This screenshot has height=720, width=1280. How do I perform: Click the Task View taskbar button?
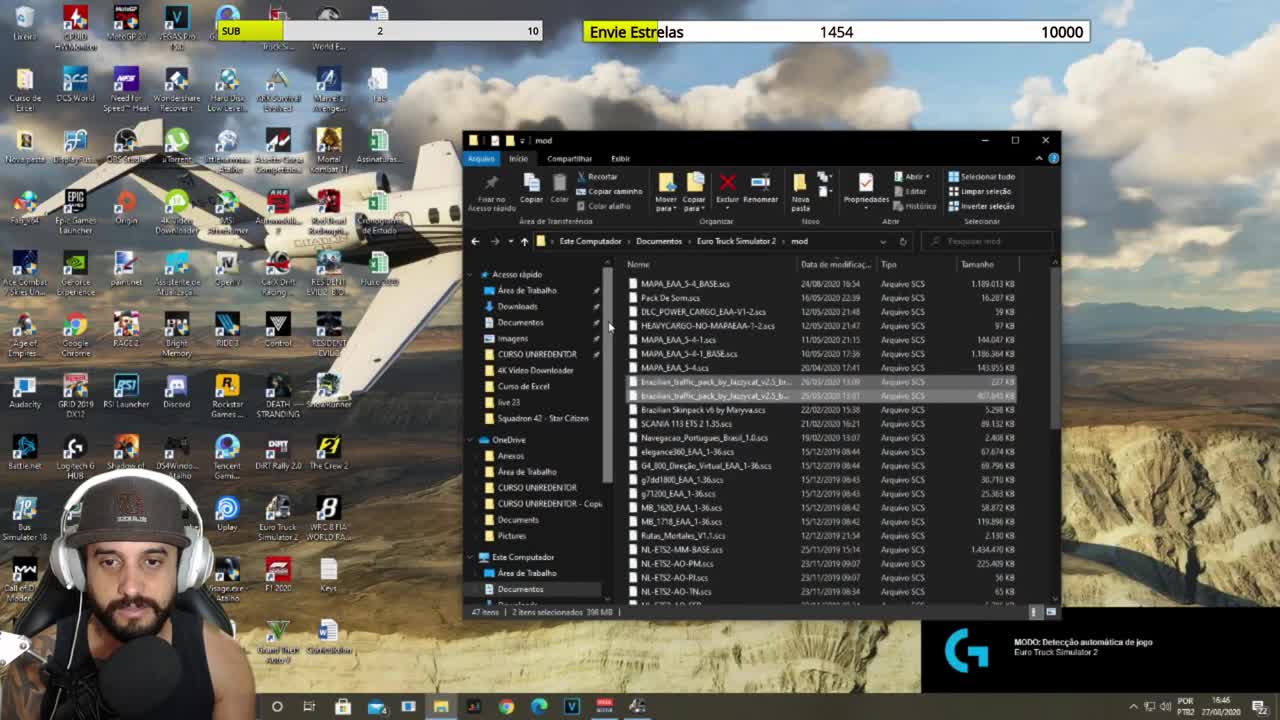(x=310, y=706)
